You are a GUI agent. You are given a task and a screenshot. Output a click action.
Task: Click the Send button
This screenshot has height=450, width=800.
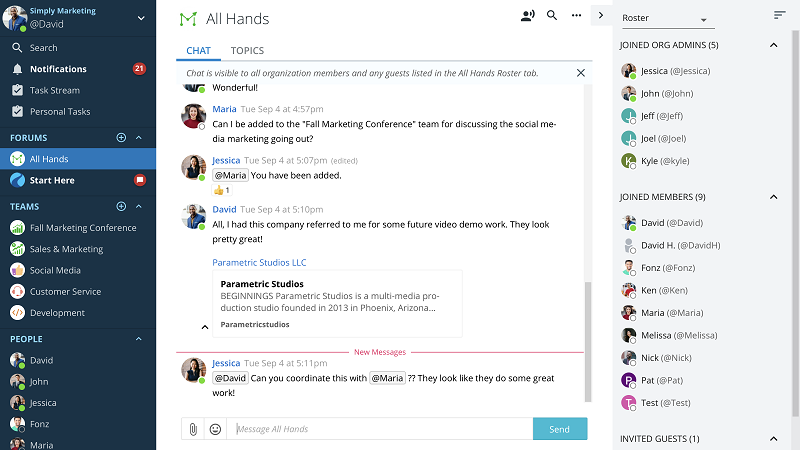tap(560, 429)
